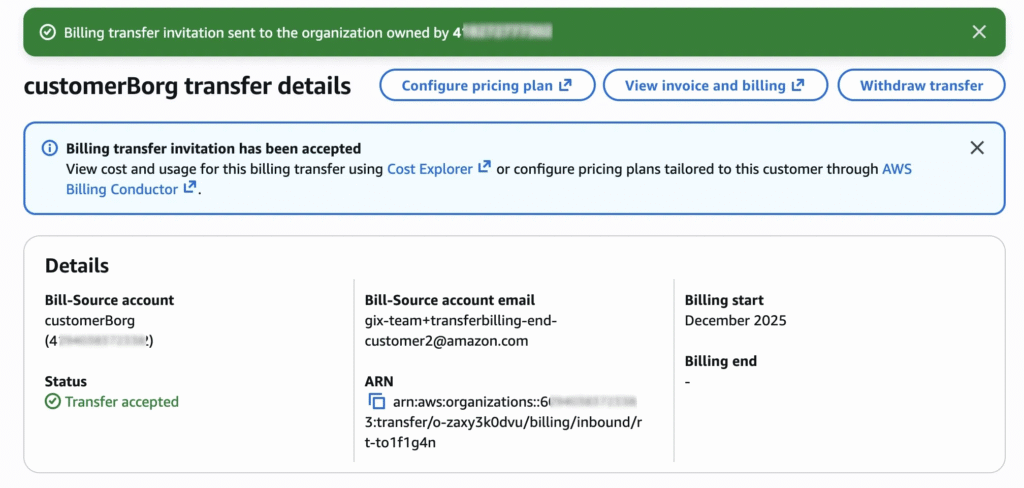Copy the ARN using the copy icon
This screenshot has width=1024, height=488.
coord(377,402)
